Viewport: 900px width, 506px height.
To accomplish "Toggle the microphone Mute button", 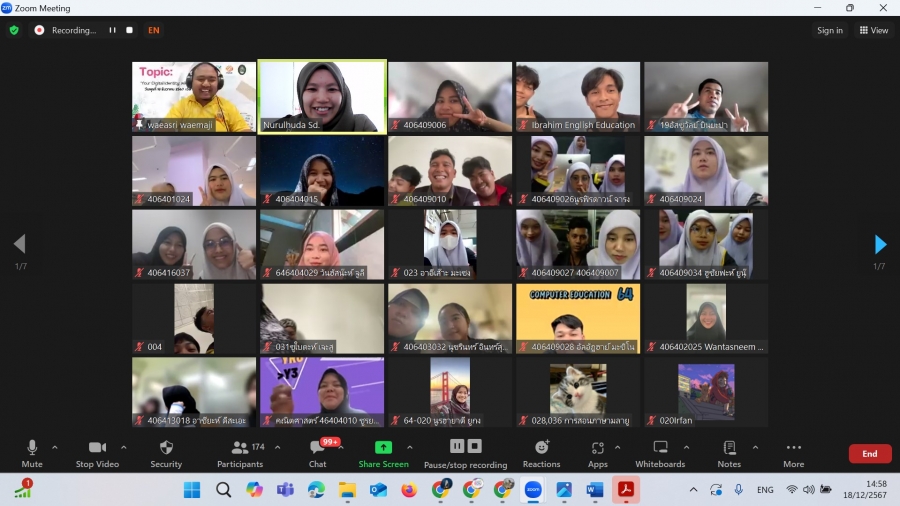I will [x=32, y=452].
